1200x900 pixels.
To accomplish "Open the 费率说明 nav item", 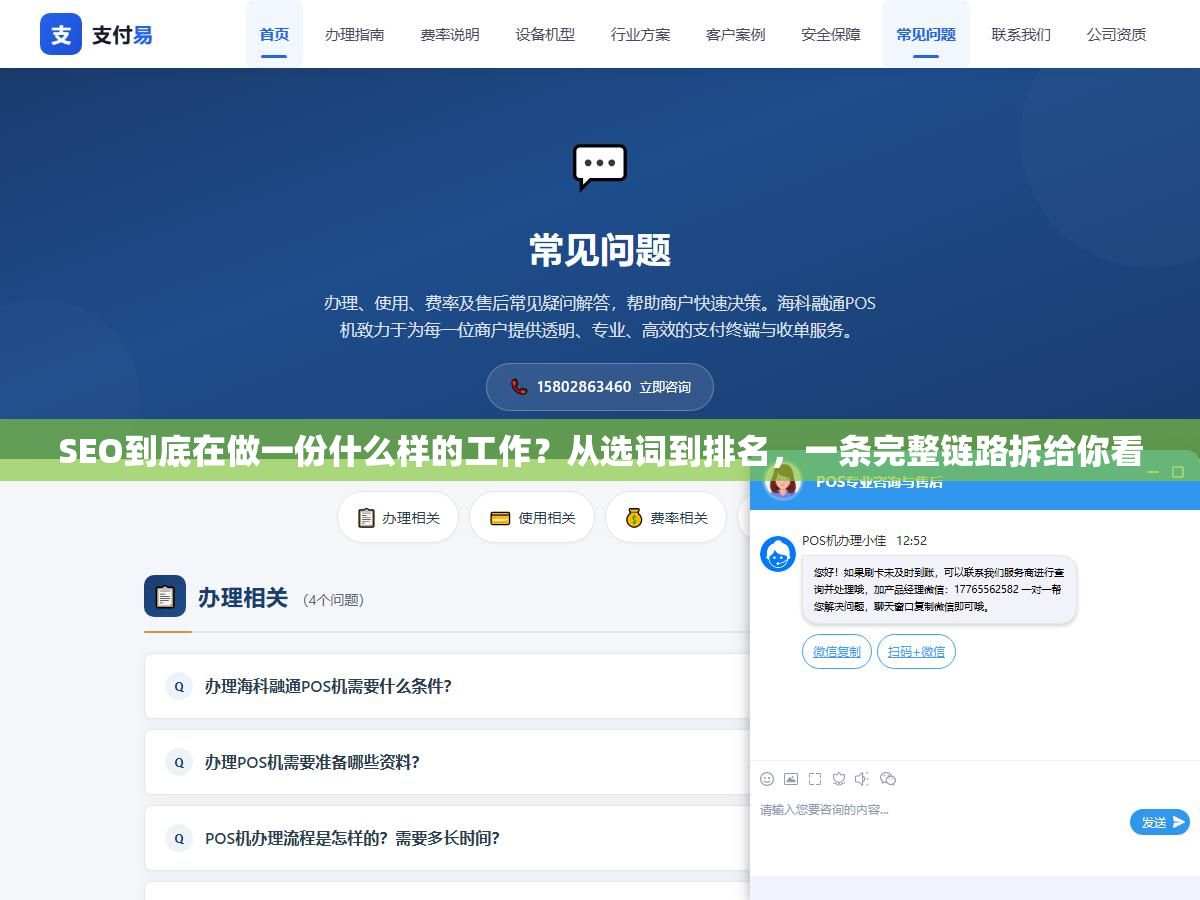I will tap(450, 34).
